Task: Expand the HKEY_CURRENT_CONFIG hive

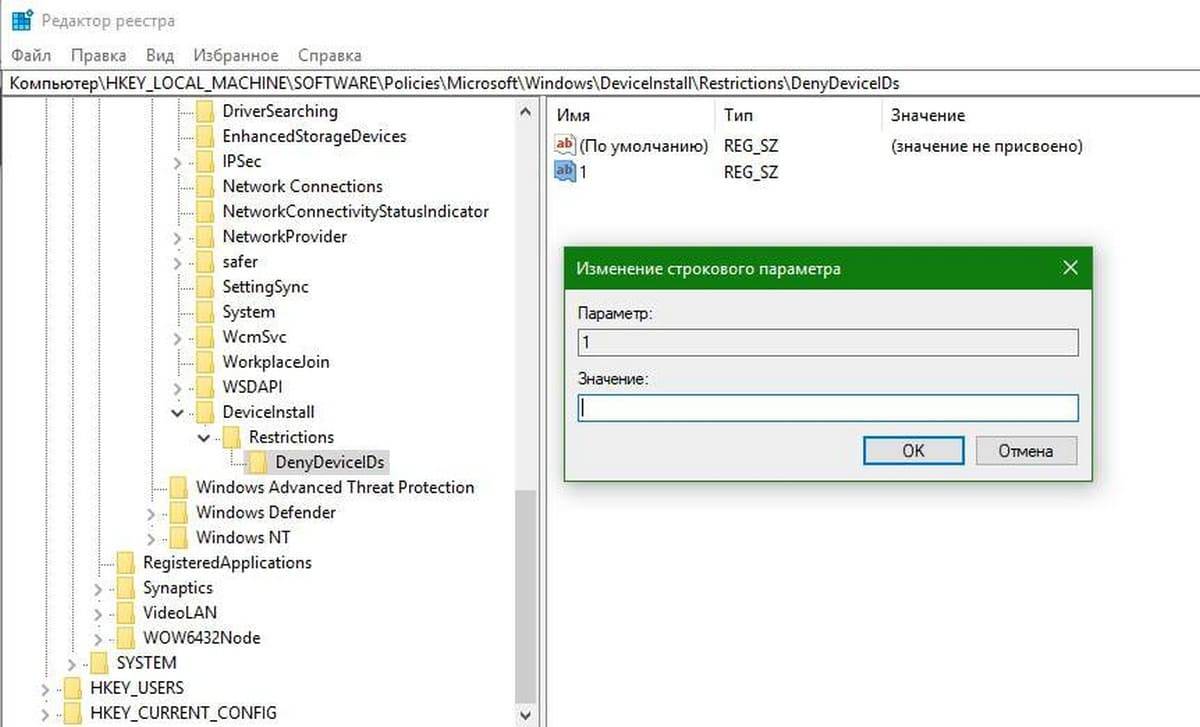Action: pyautogui.click(x=45, y=713)
